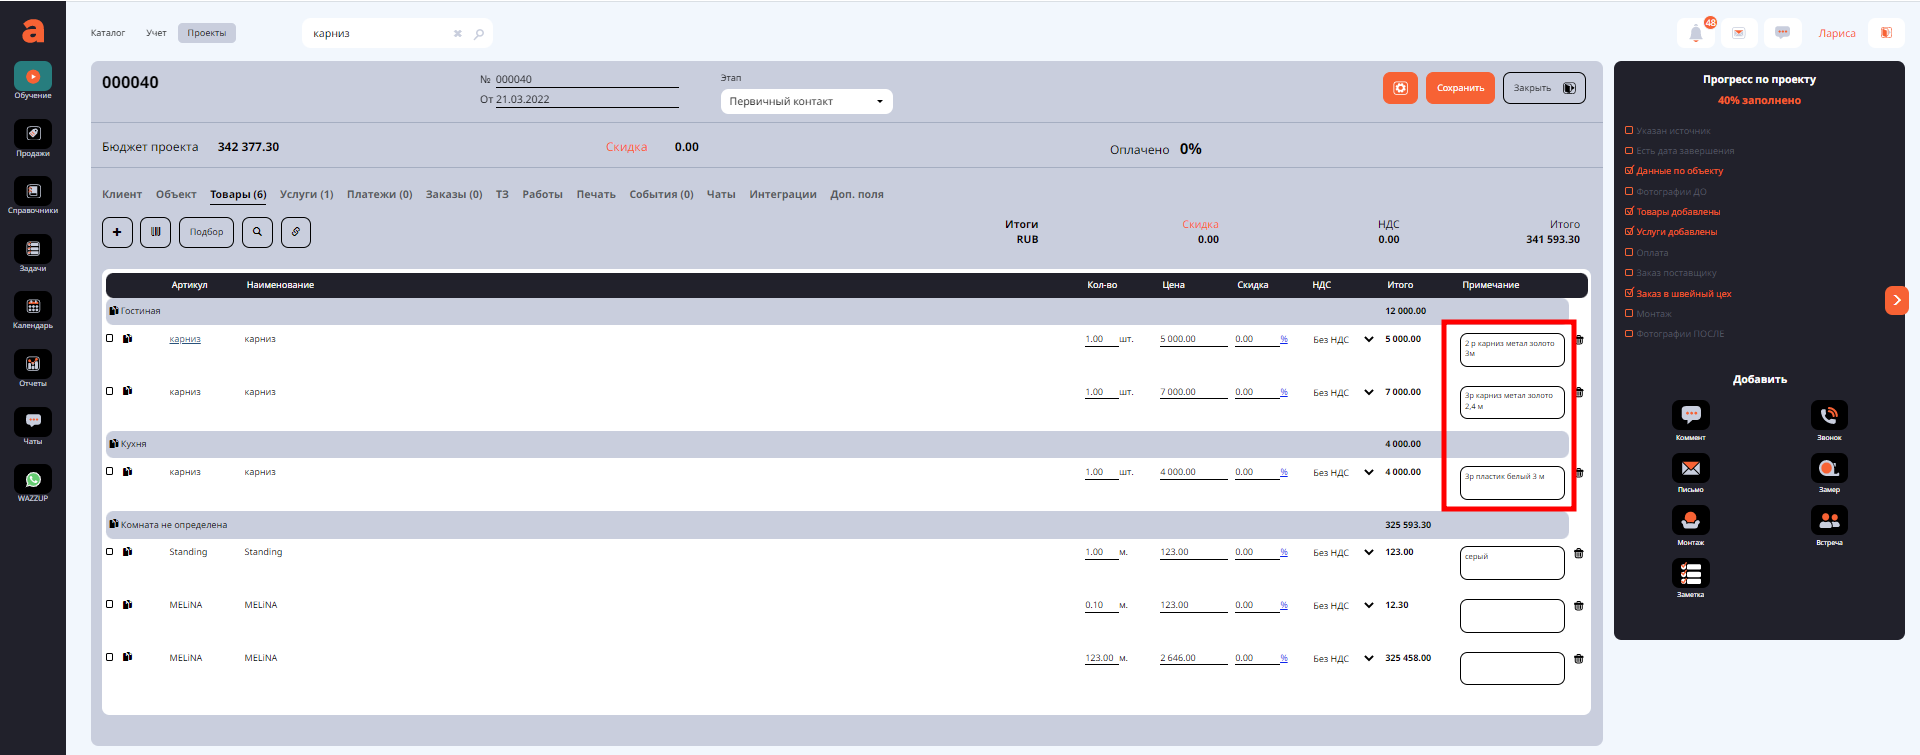Open the Платежи (0) tab

point(379,194)
